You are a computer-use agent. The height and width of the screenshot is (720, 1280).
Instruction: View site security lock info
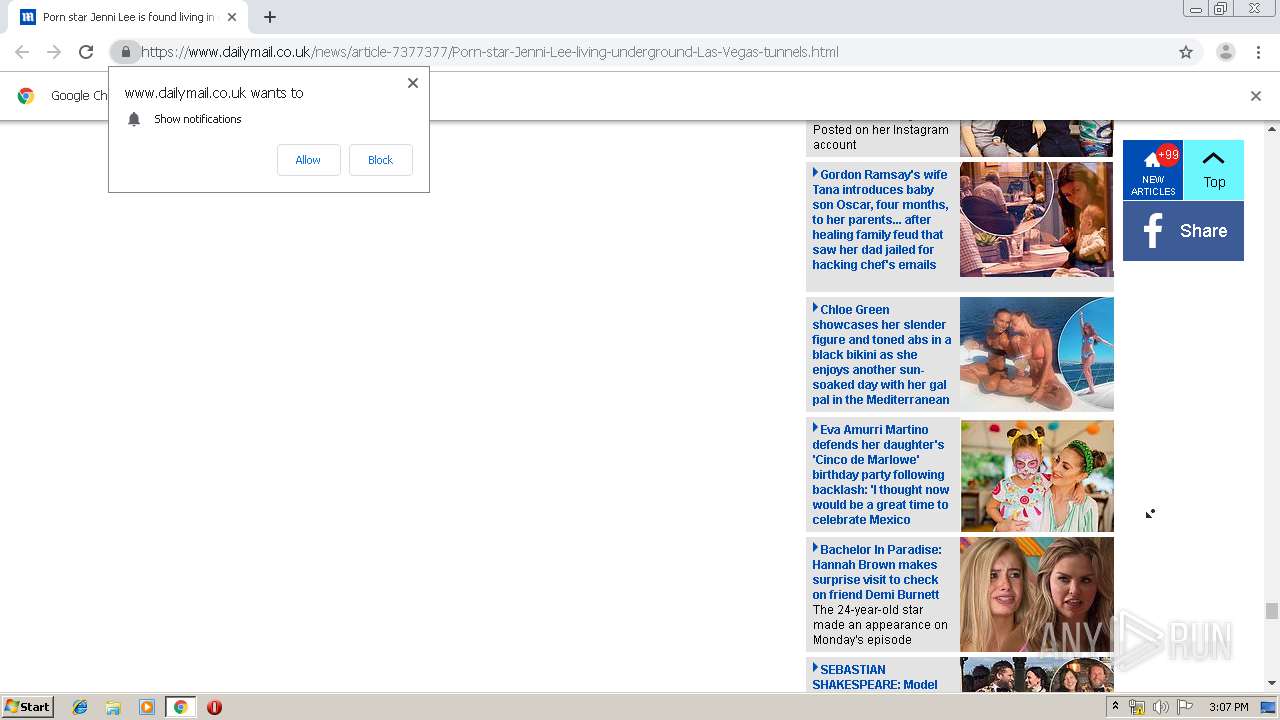(x=126, y=52)
